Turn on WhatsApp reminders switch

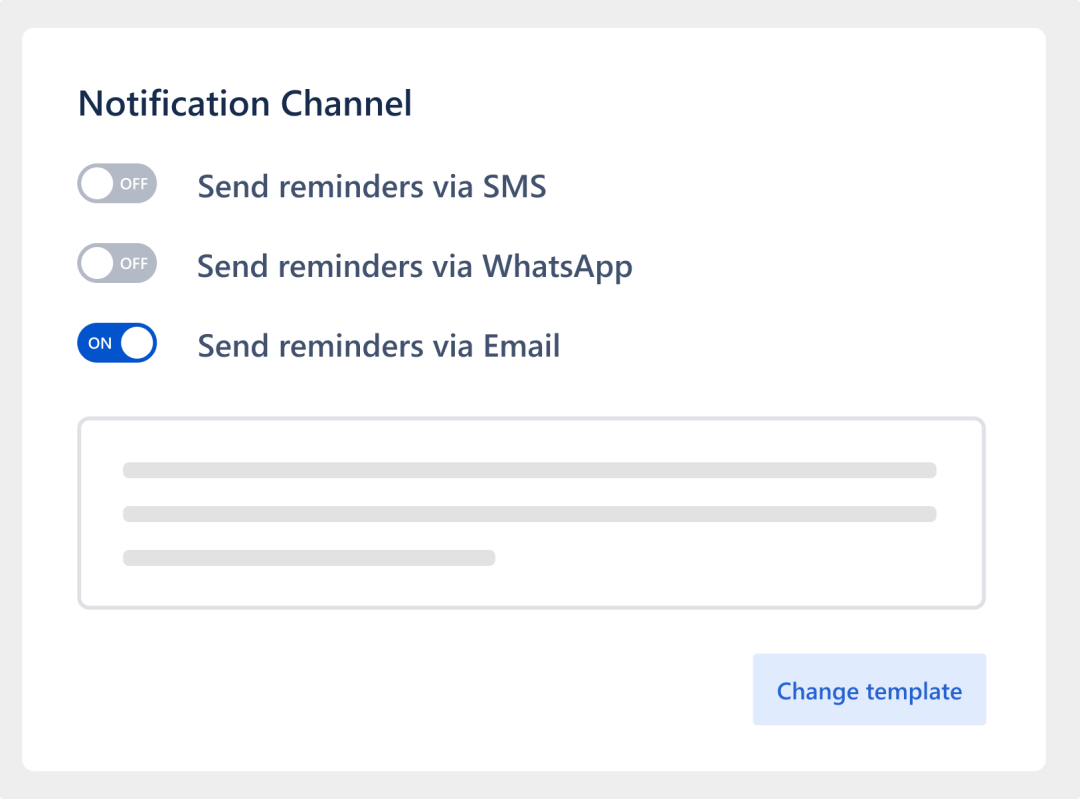(117, 263)
